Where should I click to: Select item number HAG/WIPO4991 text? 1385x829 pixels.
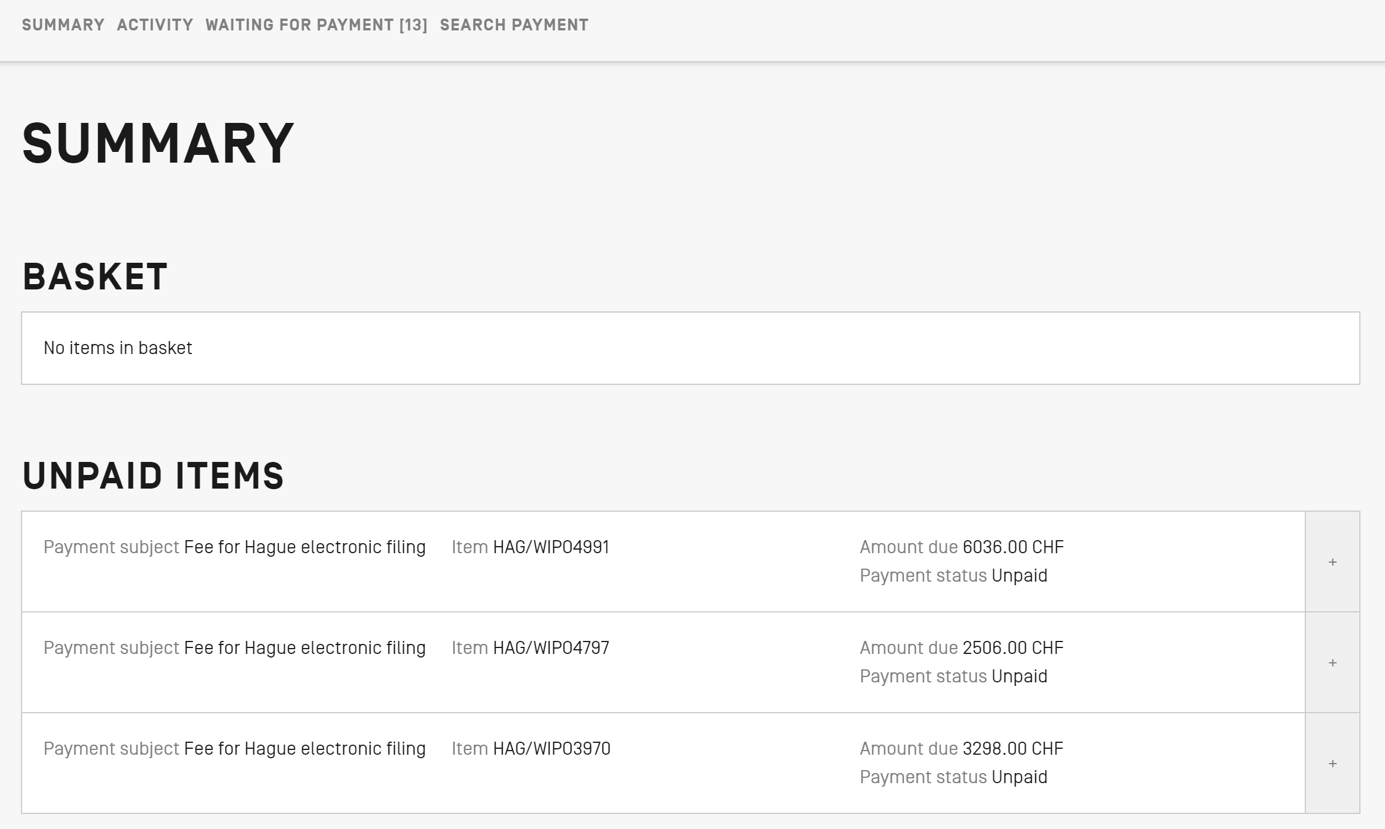[551, 547]
